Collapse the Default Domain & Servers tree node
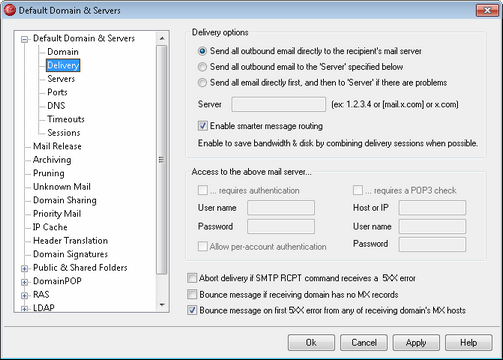503x360 pixels. (24, 39)
